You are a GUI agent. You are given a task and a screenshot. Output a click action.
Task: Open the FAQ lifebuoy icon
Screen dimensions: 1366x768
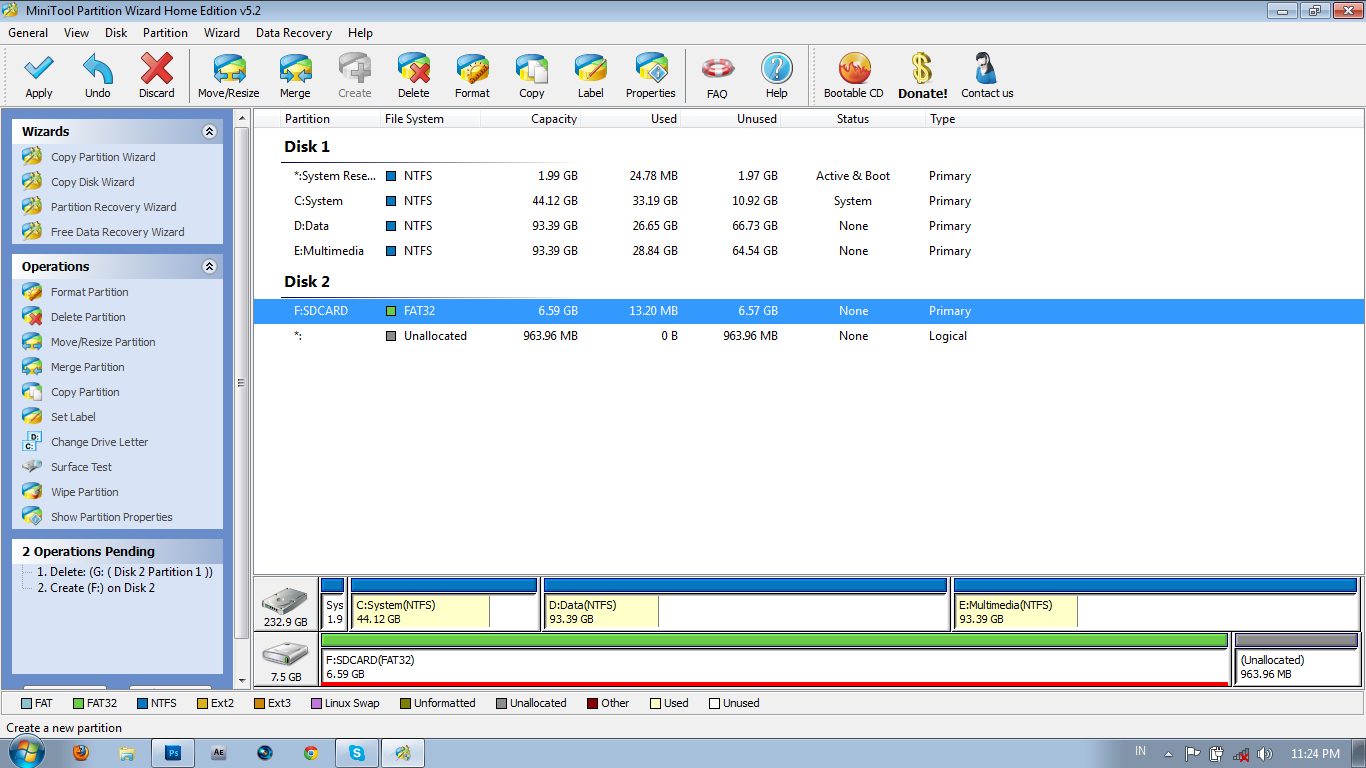[717, 76]
